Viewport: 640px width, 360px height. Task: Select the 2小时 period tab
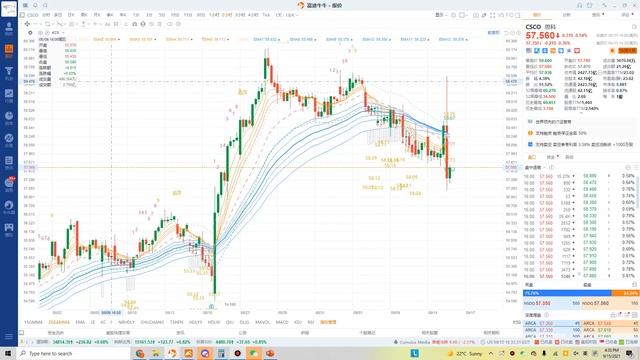[227, 15]
